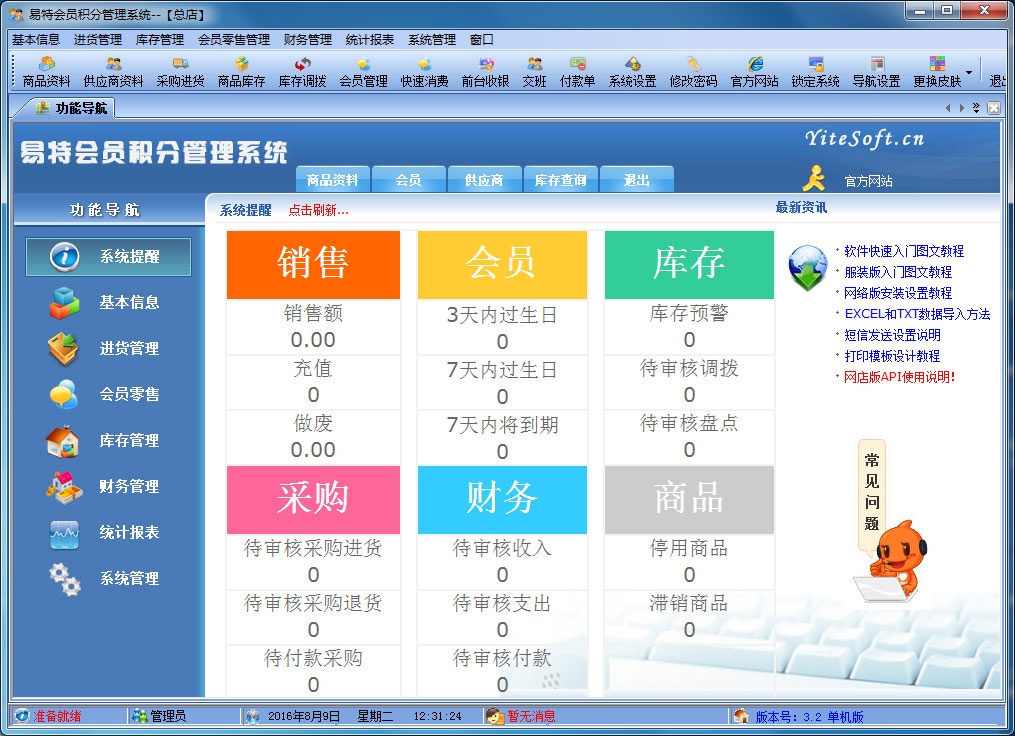The image size is (1015, 736).
Task: Click 快速消费 toolbar icon
Action: (425, 72)
